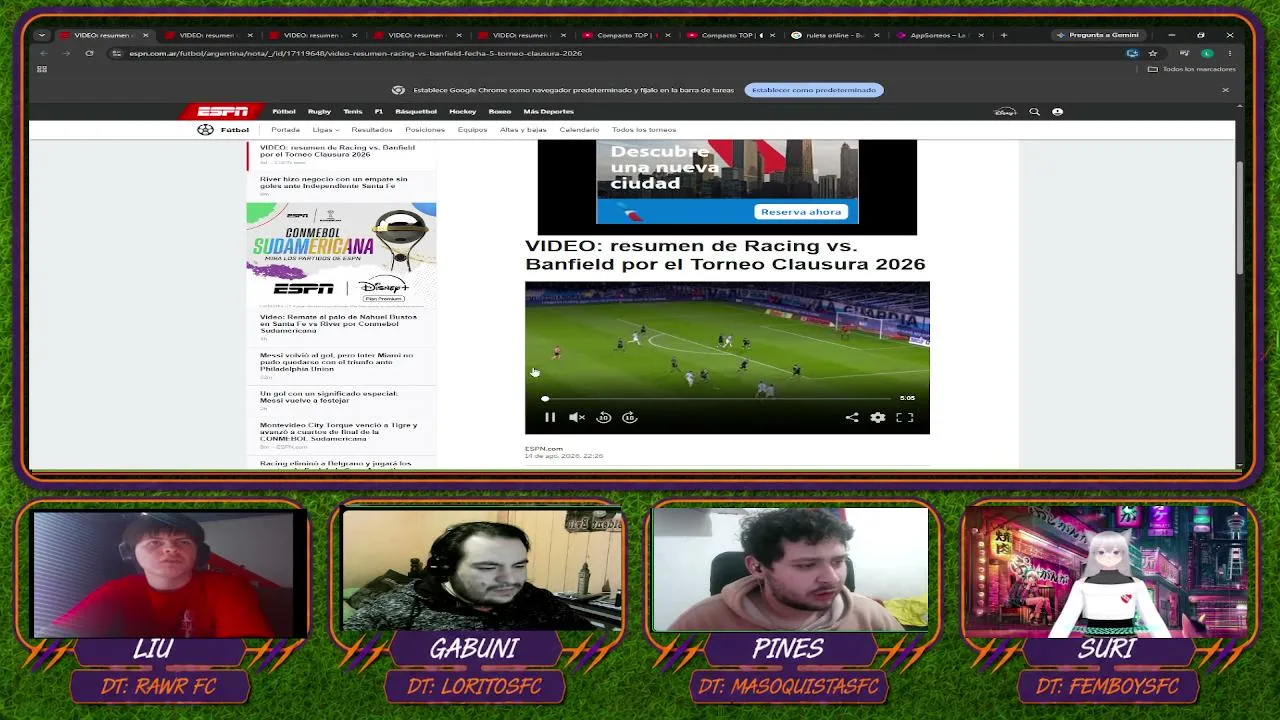Open River hizo negocio con un empate article
Image resolution: width=1280 pixels, height=720 pixels.
pyautogui.click(x=334, y=182)
